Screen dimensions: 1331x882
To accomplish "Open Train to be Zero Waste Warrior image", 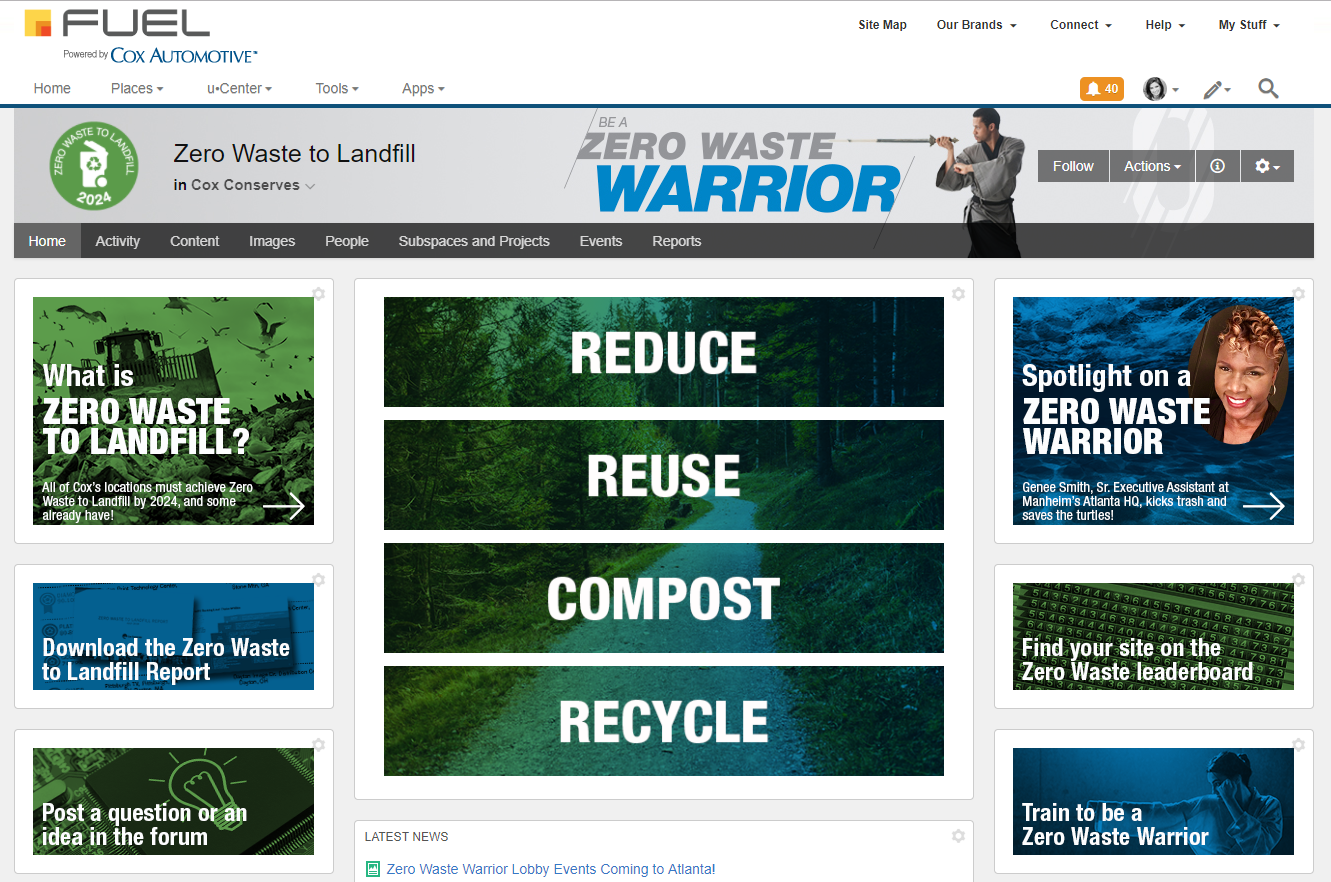I will coord(1153,801).
